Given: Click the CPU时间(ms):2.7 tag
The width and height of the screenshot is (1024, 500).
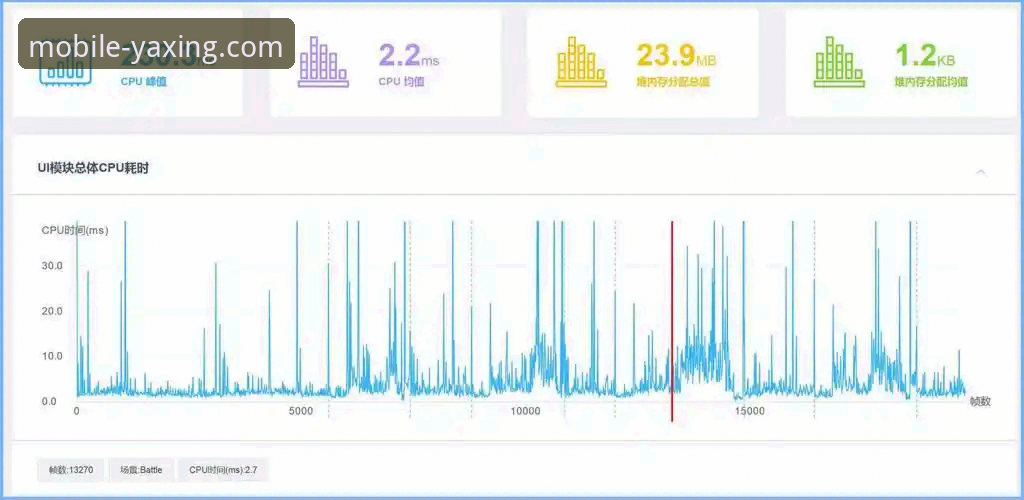Looking at the screenshot, I should pos(224,470).
